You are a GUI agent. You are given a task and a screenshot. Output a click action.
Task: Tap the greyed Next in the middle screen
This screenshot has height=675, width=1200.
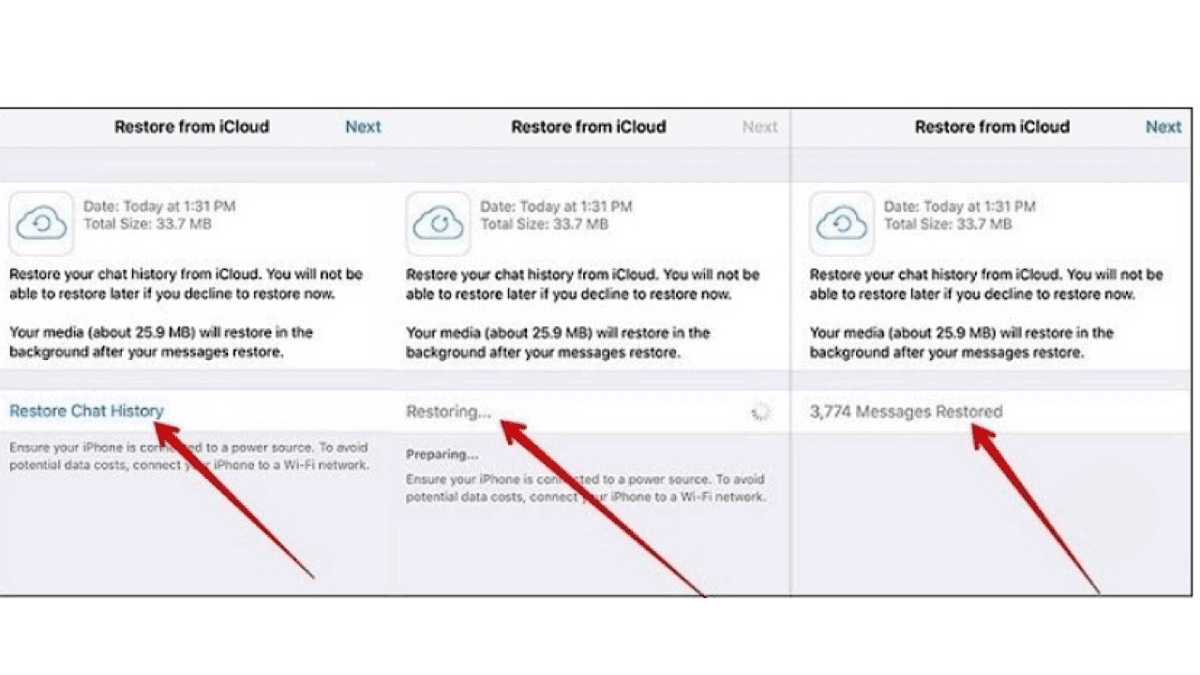pos(760,127)
